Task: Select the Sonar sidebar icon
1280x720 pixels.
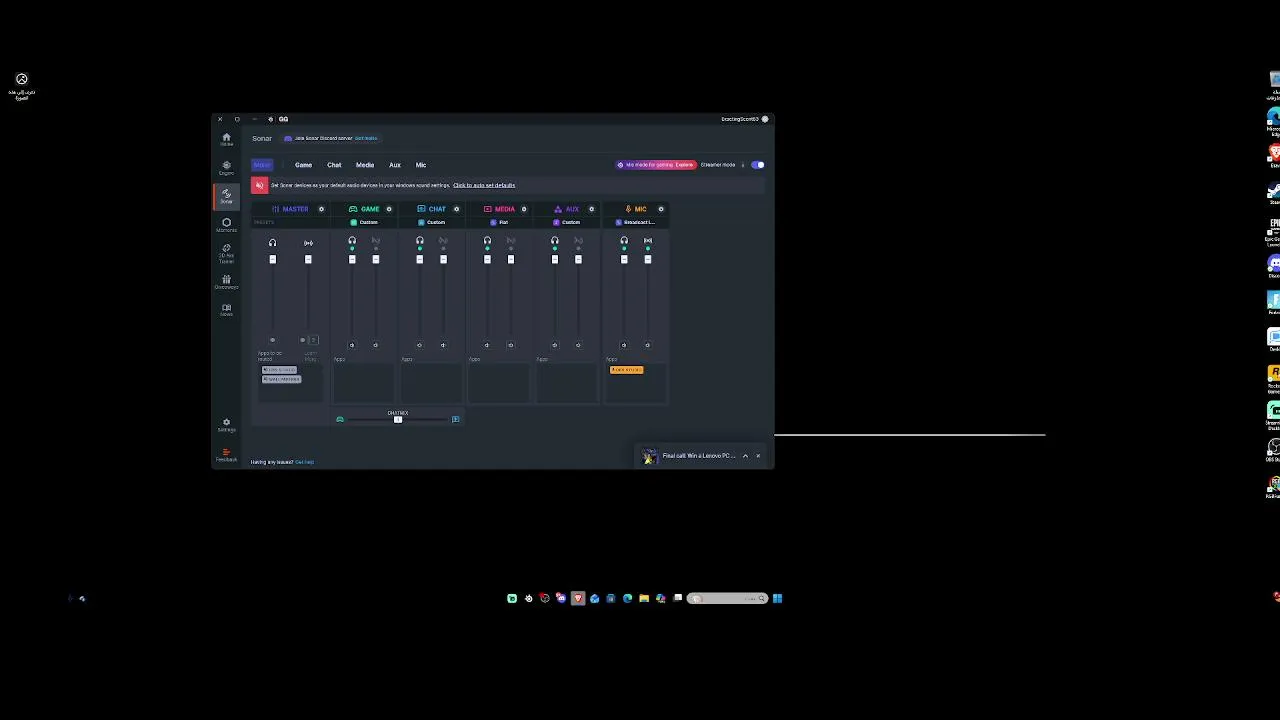Action: 226,195
